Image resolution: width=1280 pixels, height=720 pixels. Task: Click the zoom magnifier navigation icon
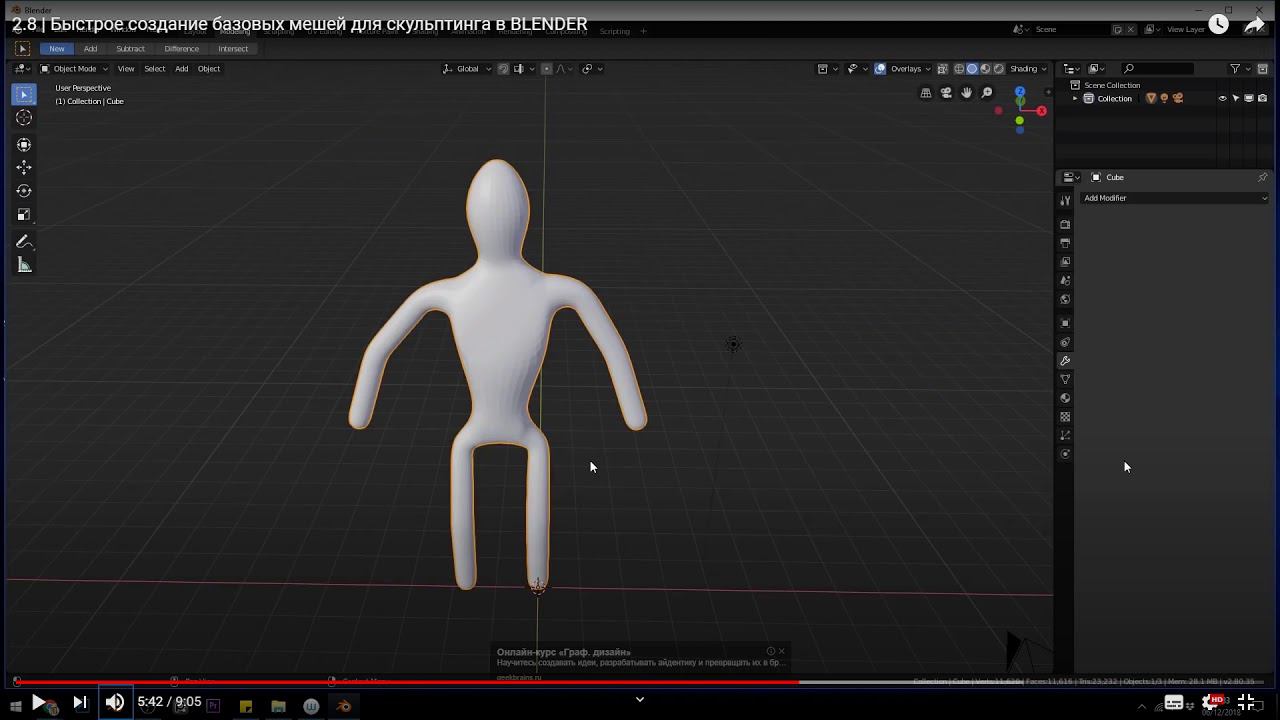point(988,93)
